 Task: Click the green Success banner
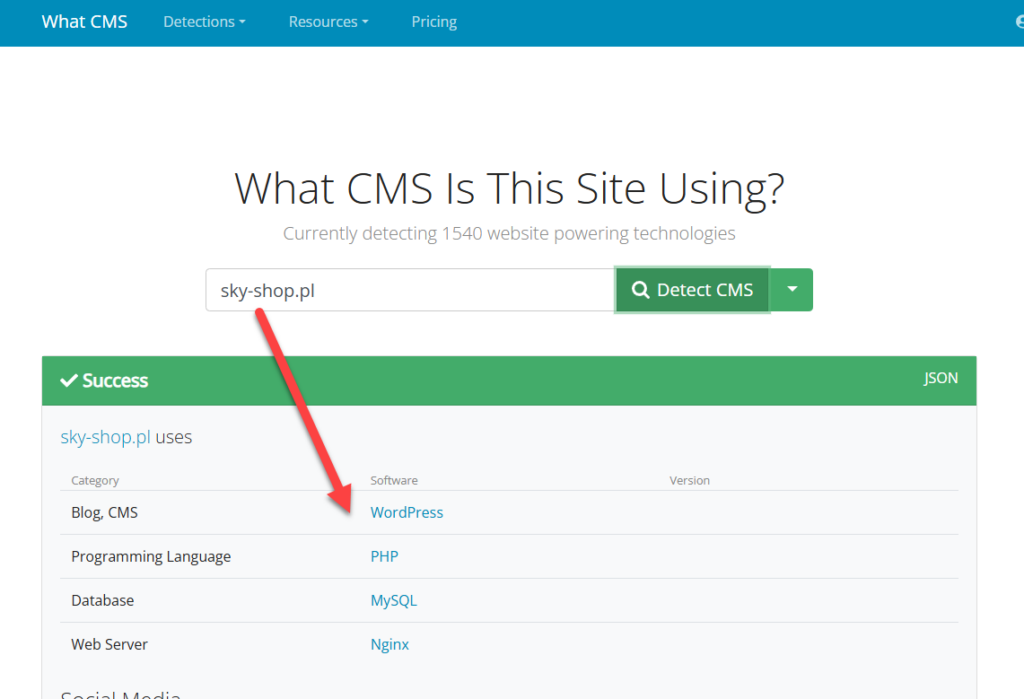(500, 381)
